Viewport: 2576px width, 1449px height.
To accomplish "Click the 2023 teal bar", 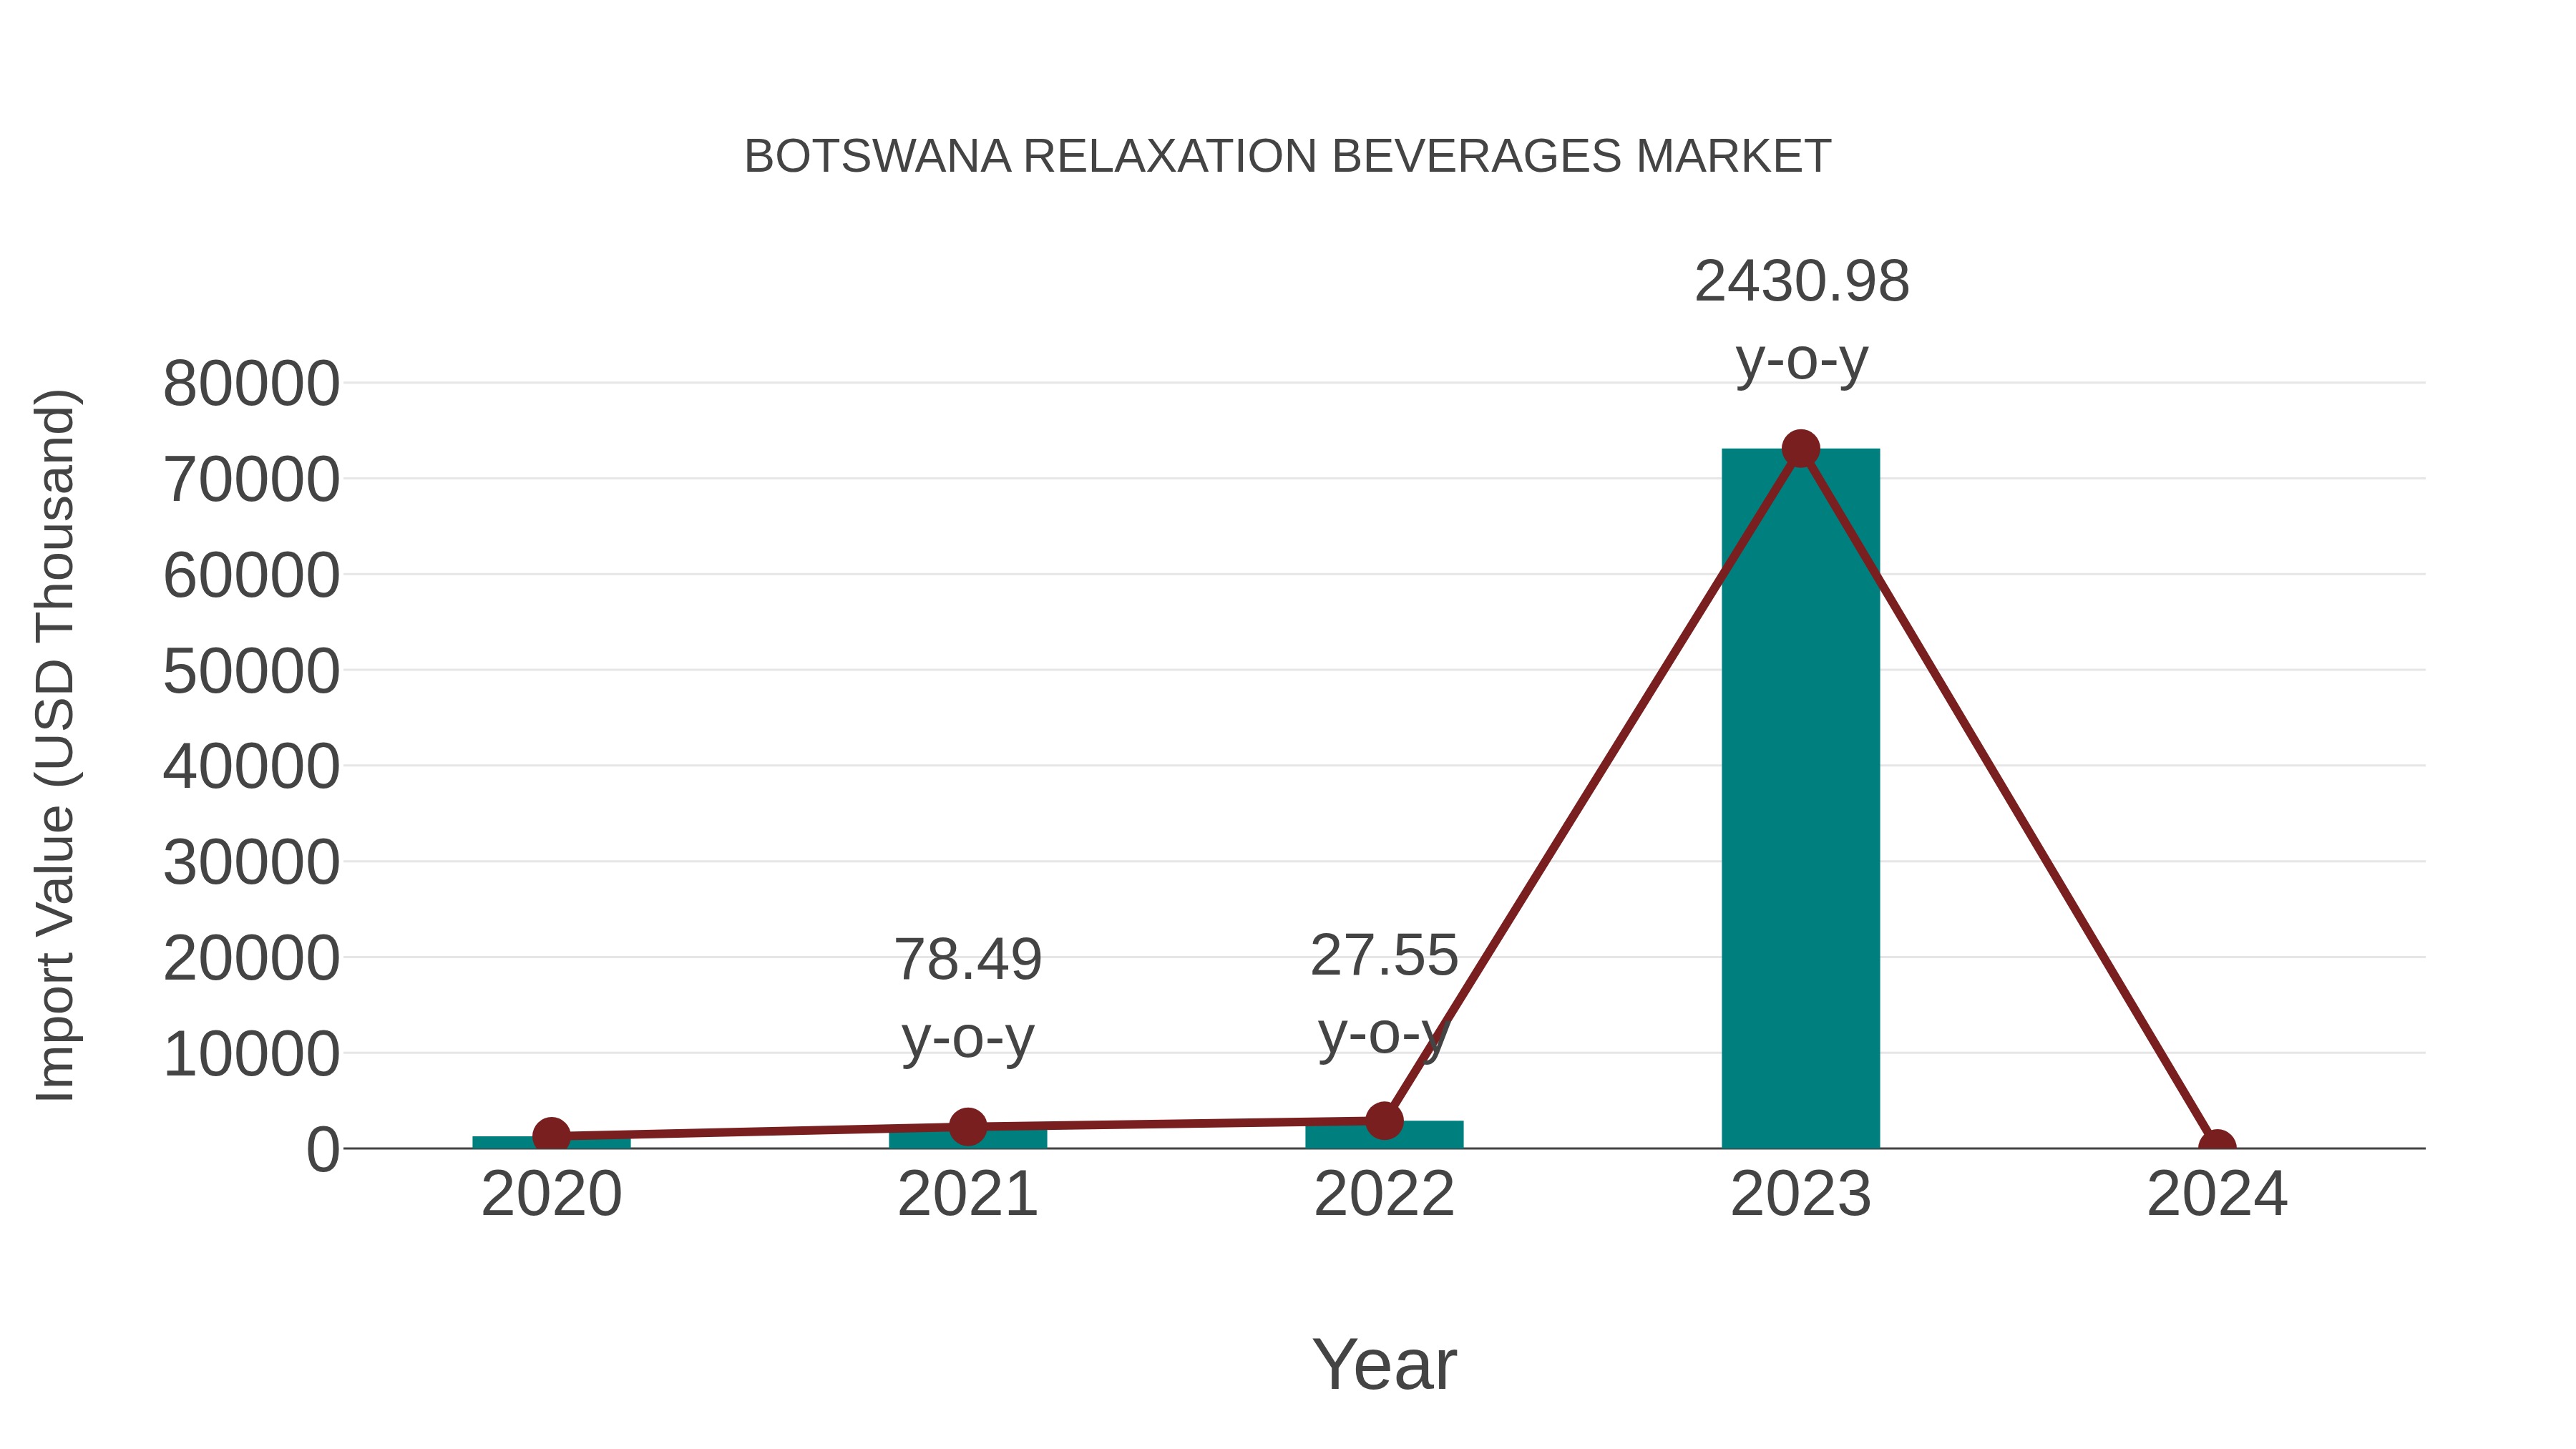I will pos(1800,798).
